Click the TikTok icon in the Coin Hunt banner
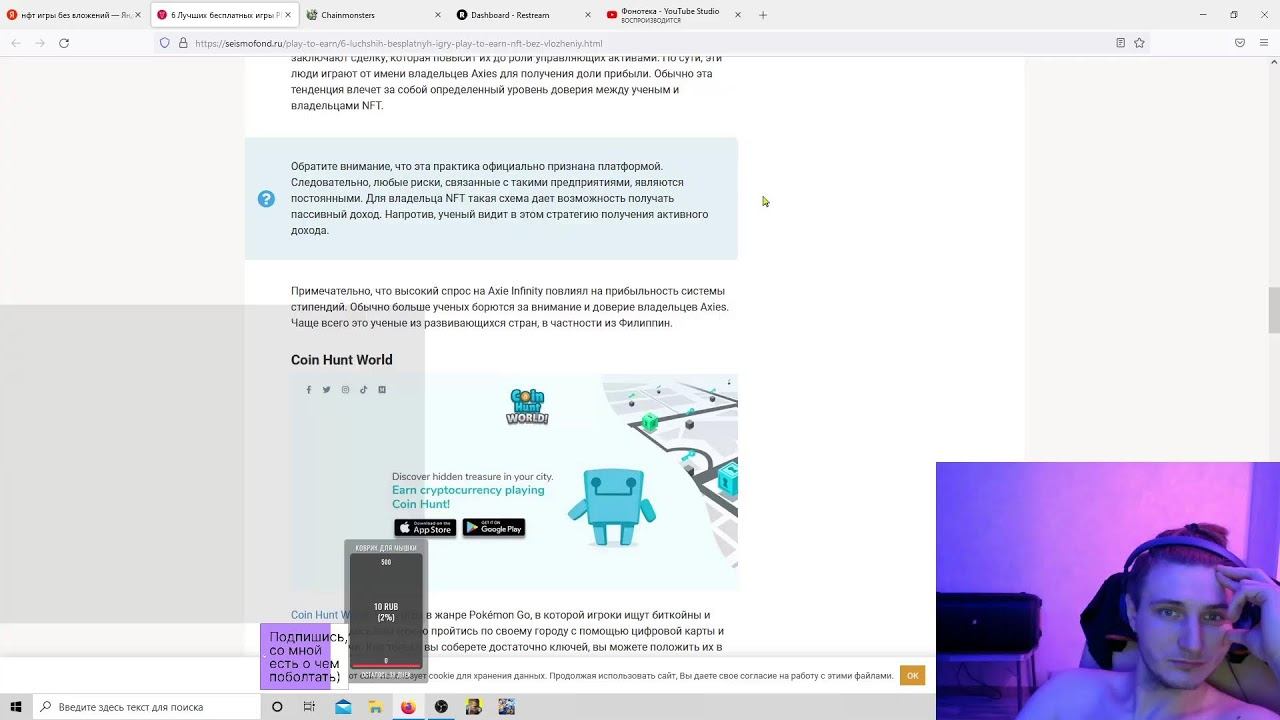This screenshot has width=1280, height=720. pyautogui.click(x=363, y=390)
